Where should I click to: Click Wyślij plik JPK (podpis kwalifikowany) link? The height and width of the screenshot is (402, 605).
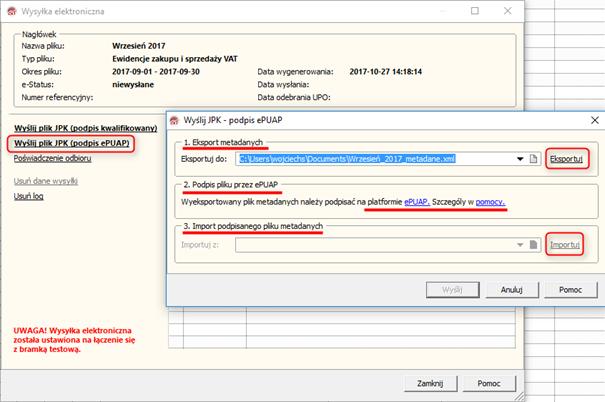[x=86, y=128]
